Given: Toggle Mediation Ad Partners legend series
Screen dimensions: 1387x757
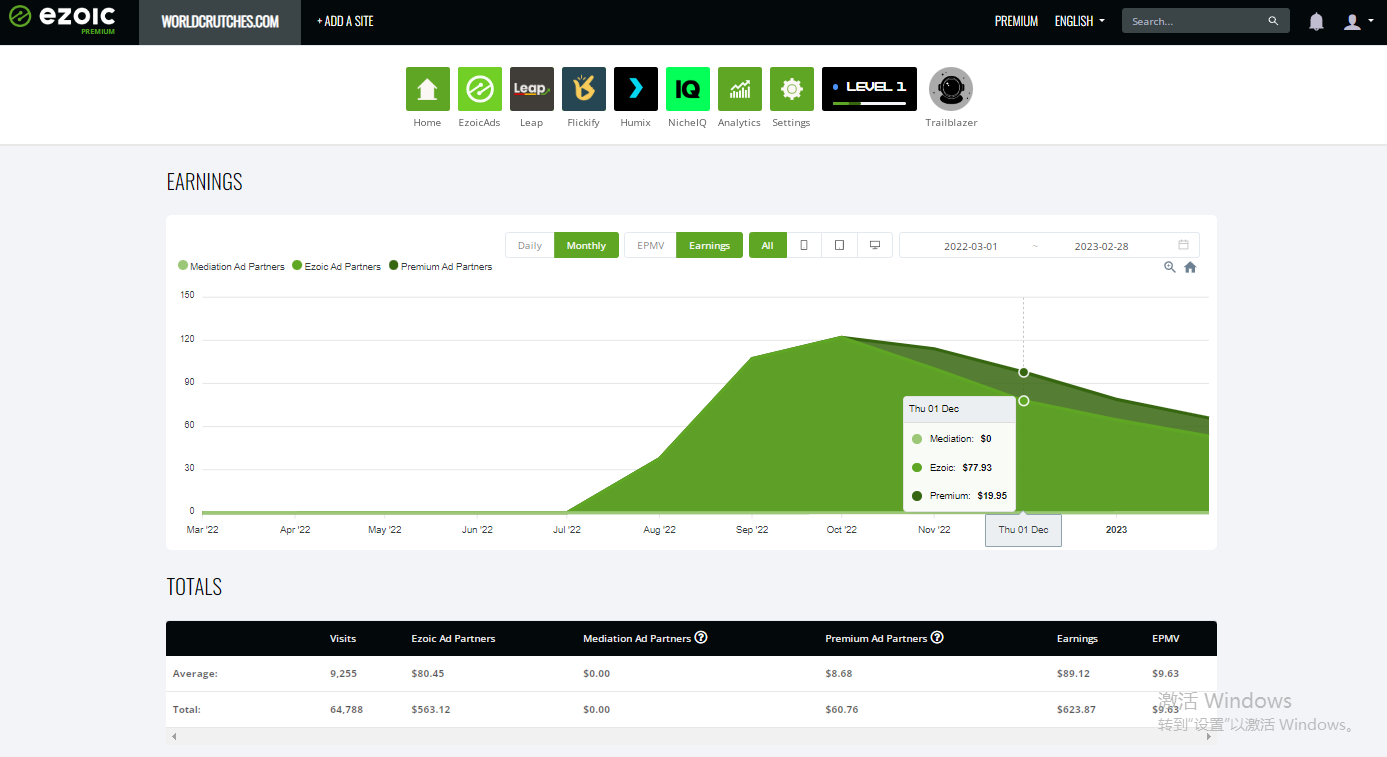Looking at the screenshot, I should [x=231, y=266].
